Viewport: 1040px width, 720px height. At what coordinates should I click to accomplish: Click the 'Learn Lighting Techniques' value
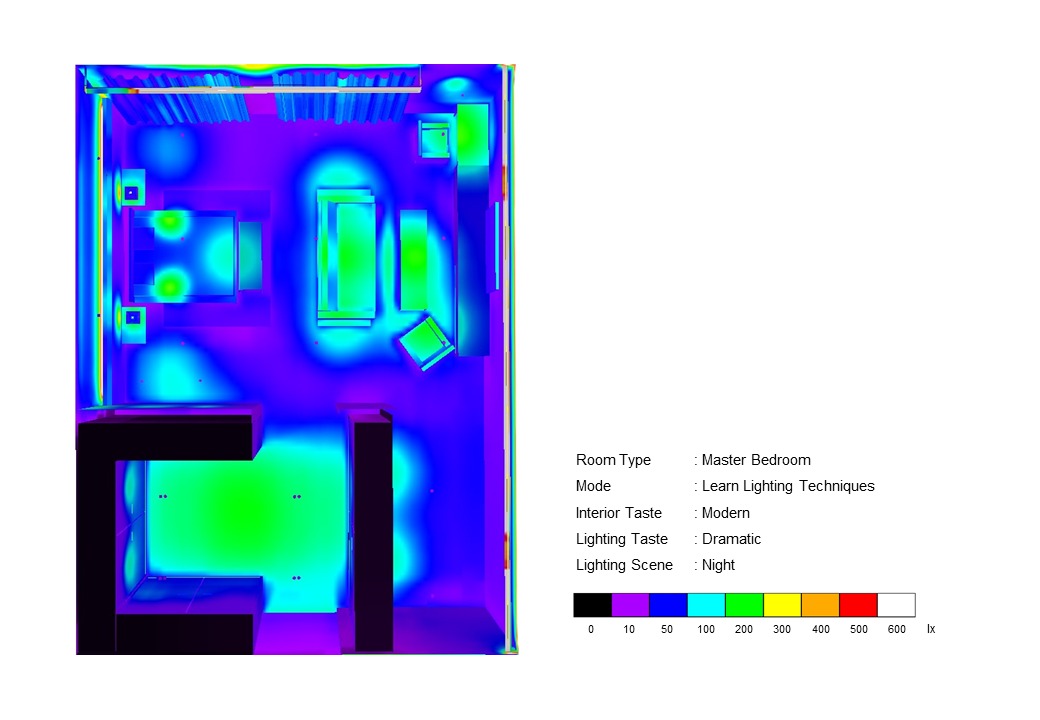click(788, 486)
